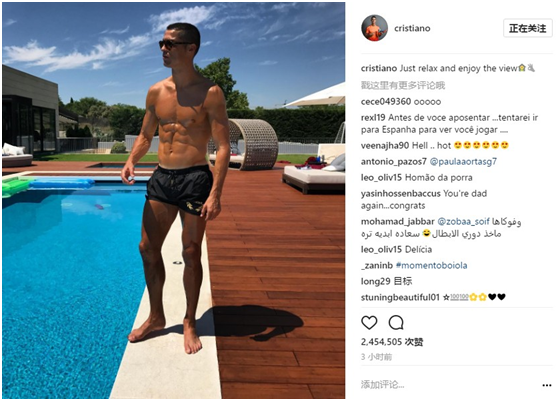Screen dimensions: 558x401
Task: Open yasinhossenbaccus profile link
Action: coord(401,194)
